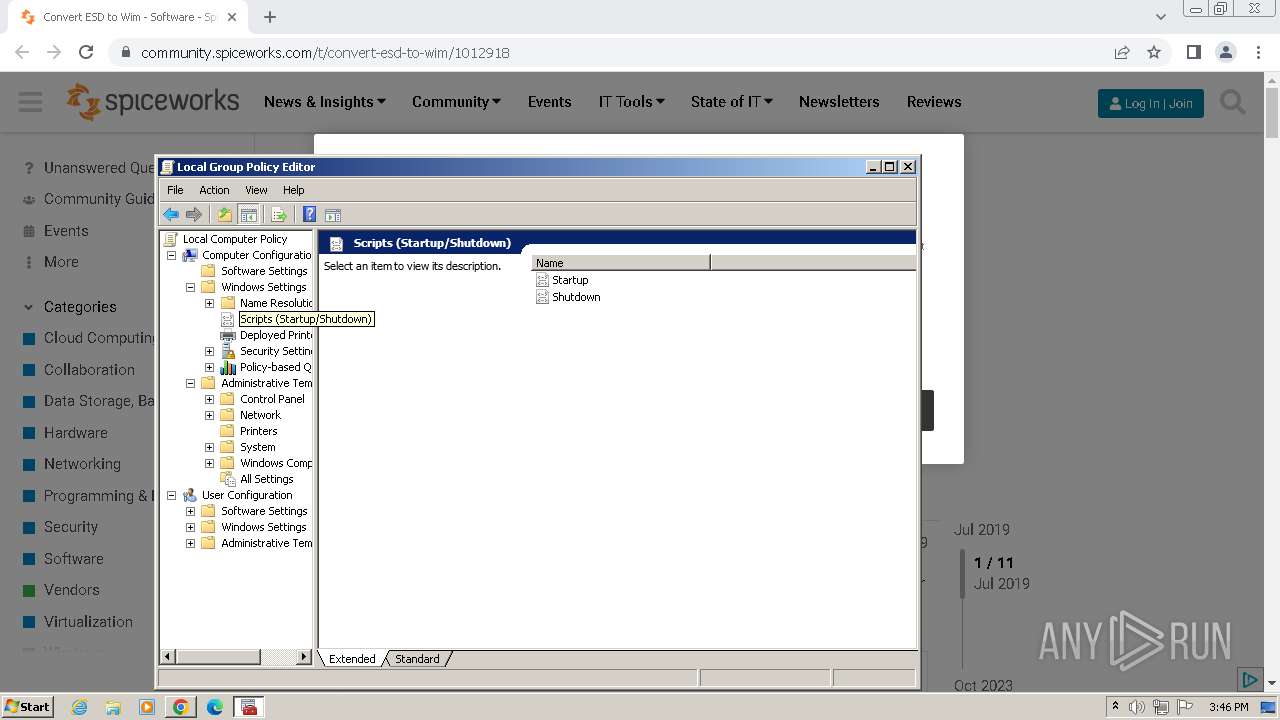Image resolution: width=1280 pixels, height=720 pixels.
Task: Bookmark this page with the star icon
Action: click(x=1154, y=52)
